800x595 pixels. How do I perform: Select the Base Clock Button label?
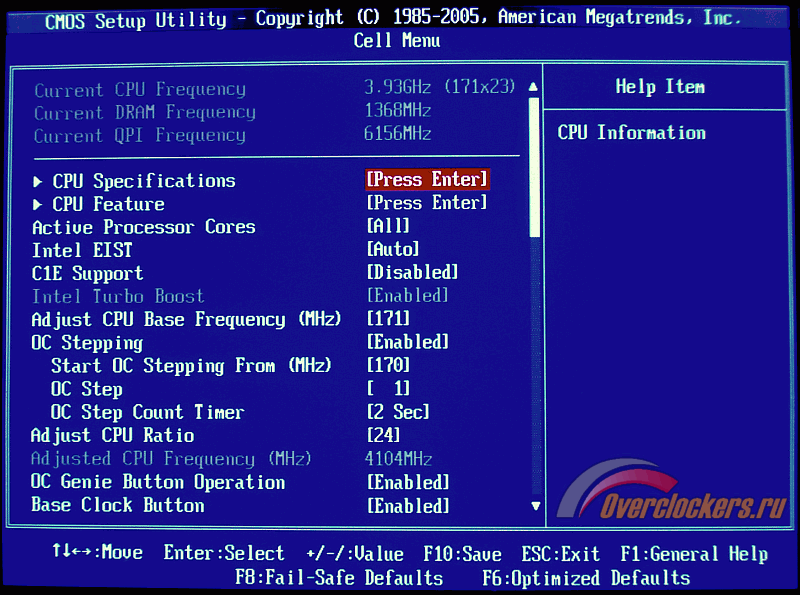tap(118, 505)
